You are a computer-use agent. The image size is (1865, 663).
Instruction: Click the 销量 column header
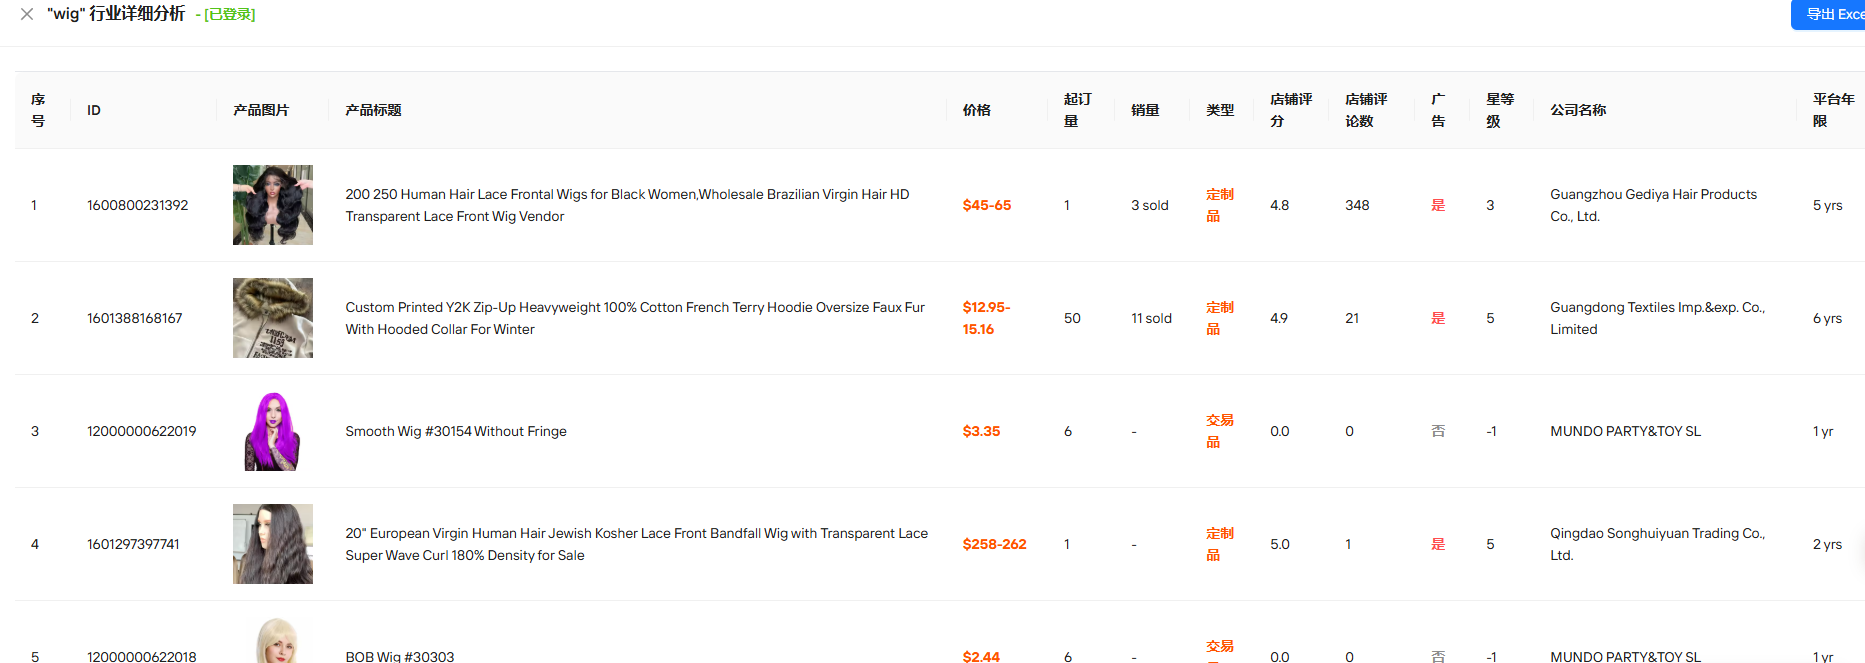pos(1145,110)
